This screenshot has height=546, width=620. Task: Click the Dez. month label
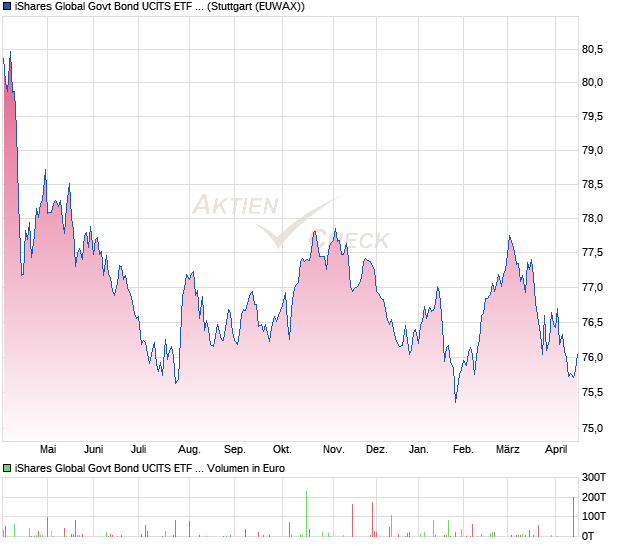coord(376,450)
